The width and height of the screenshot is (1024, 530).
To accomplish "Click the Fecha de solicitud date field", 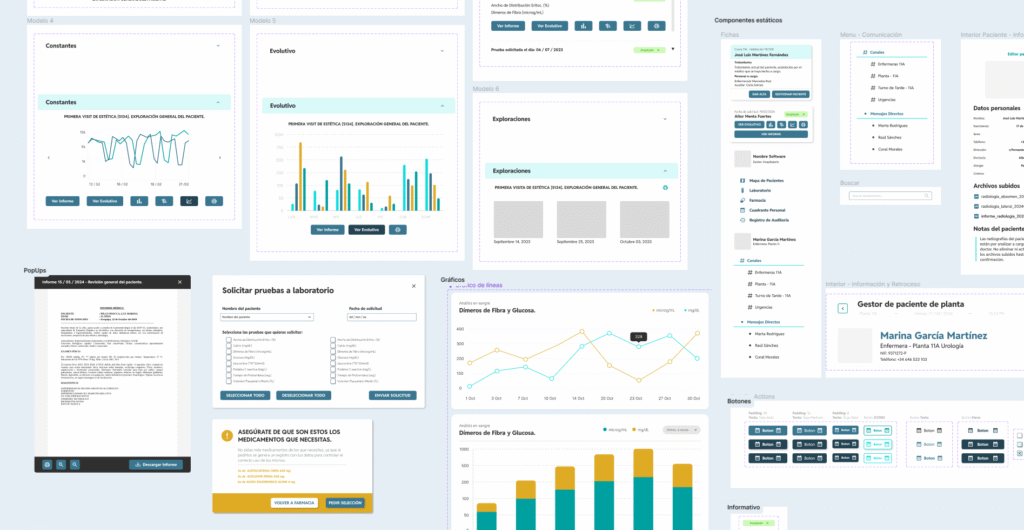I will pyautogui.click(x=381, y=317).
